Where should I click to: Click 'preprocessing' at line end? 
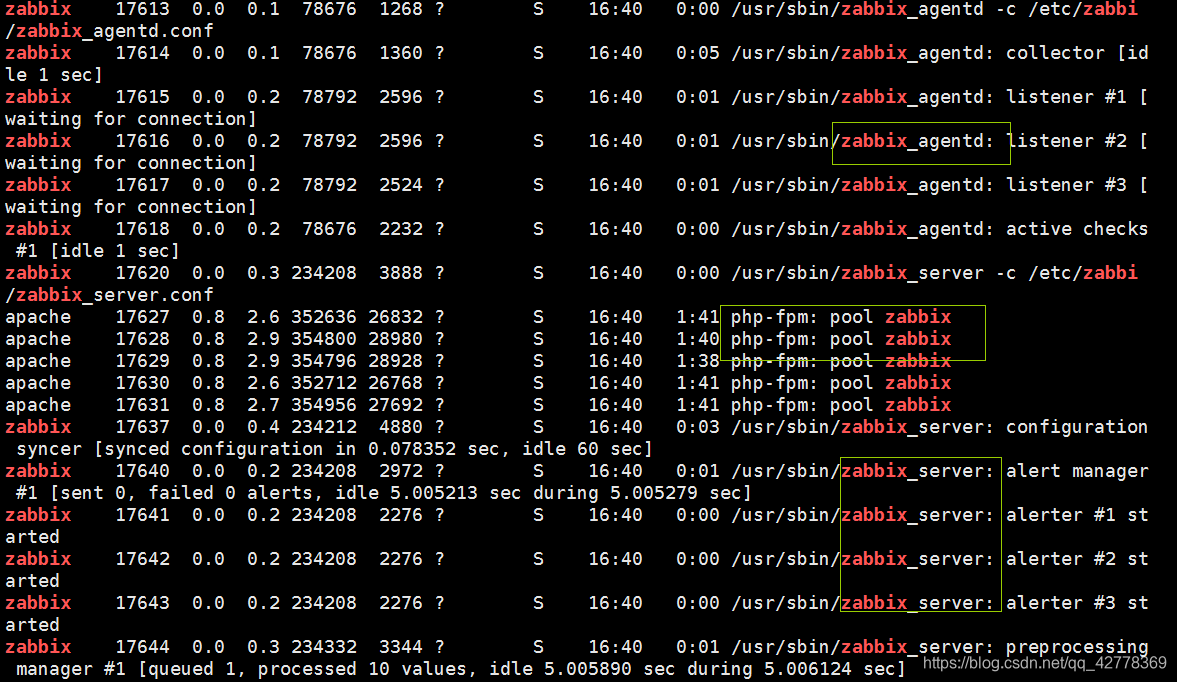[1076, 647]
